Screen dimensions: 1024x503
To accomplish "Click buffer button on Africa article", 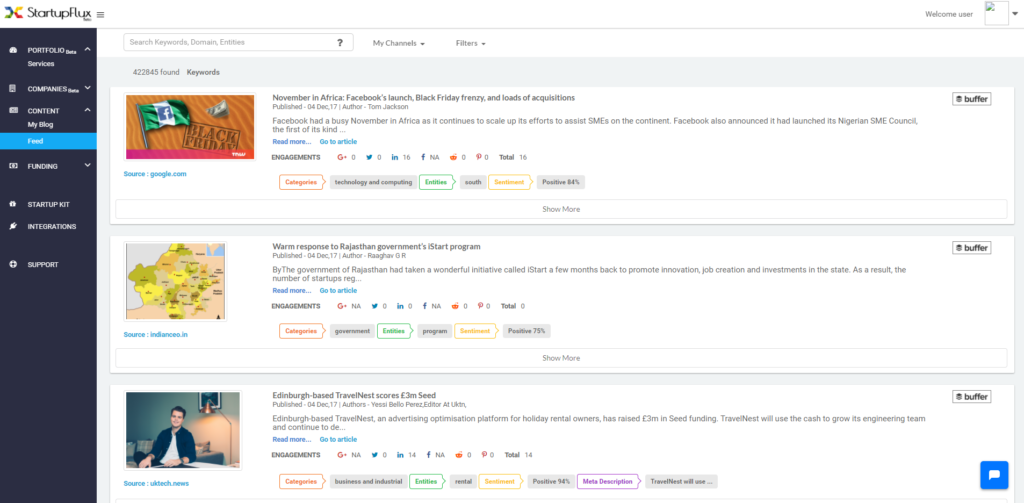I will 971,99.
